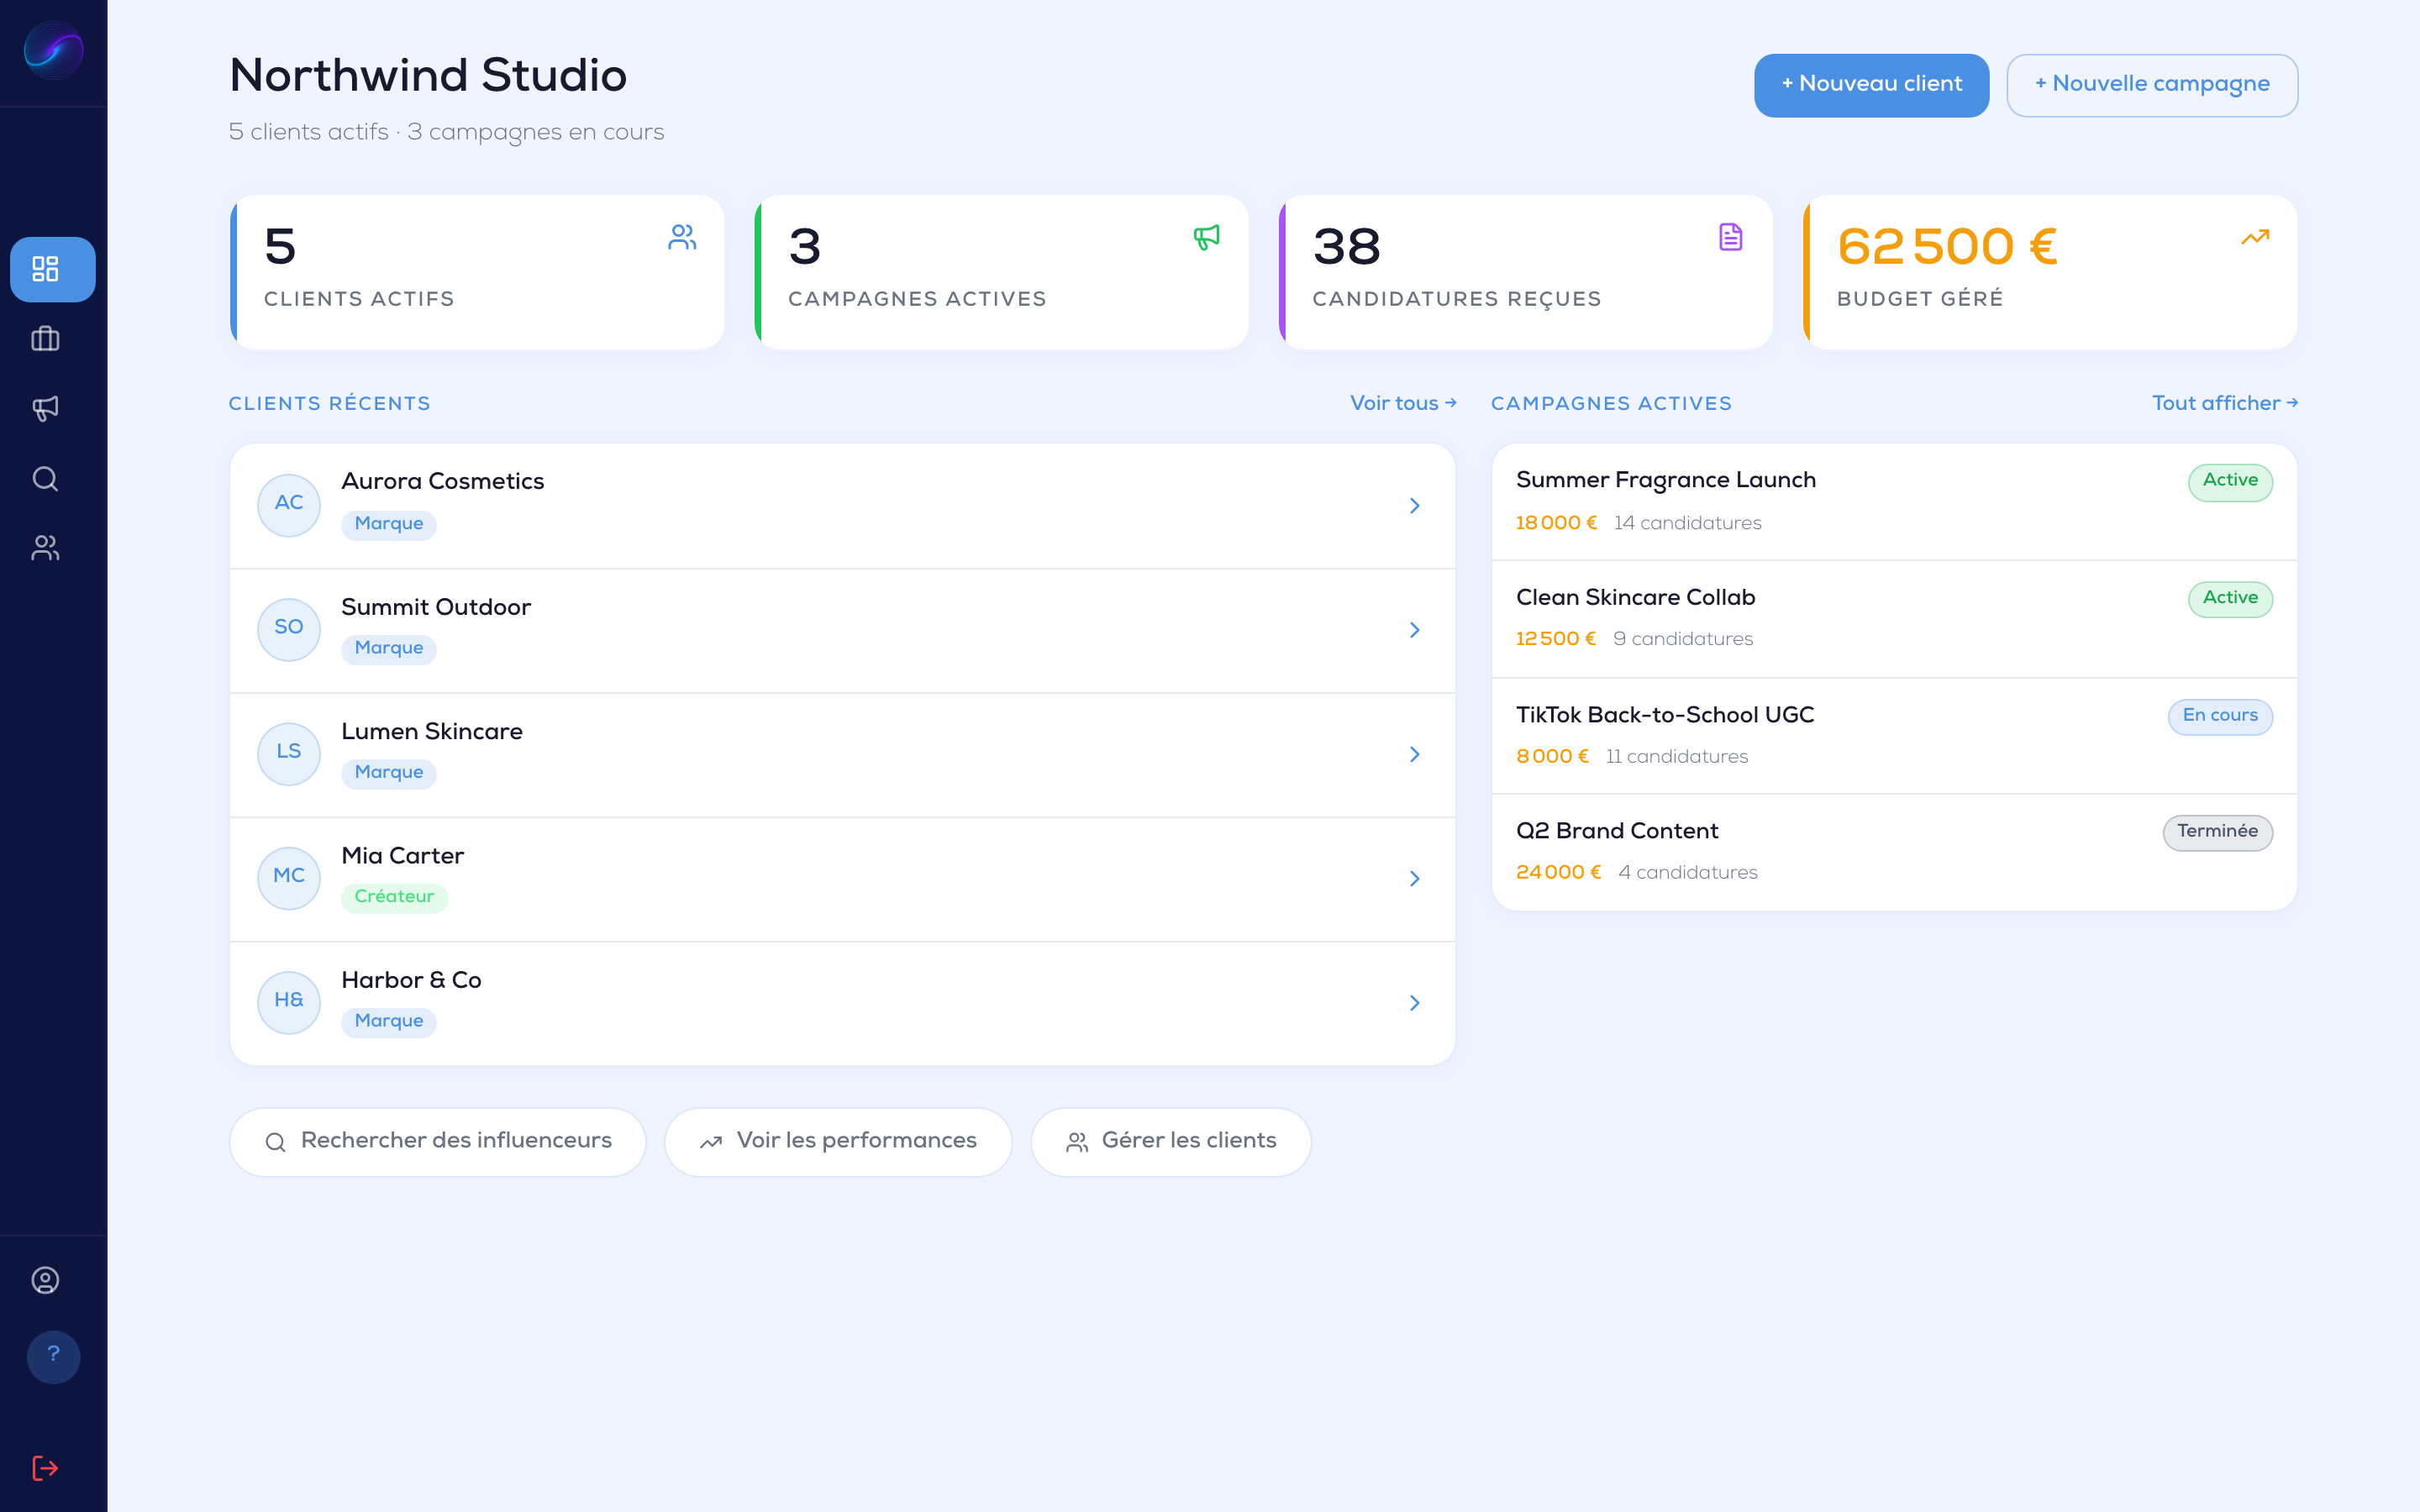Click the 24 000 € budget amount

click(x=1558, y=873)
